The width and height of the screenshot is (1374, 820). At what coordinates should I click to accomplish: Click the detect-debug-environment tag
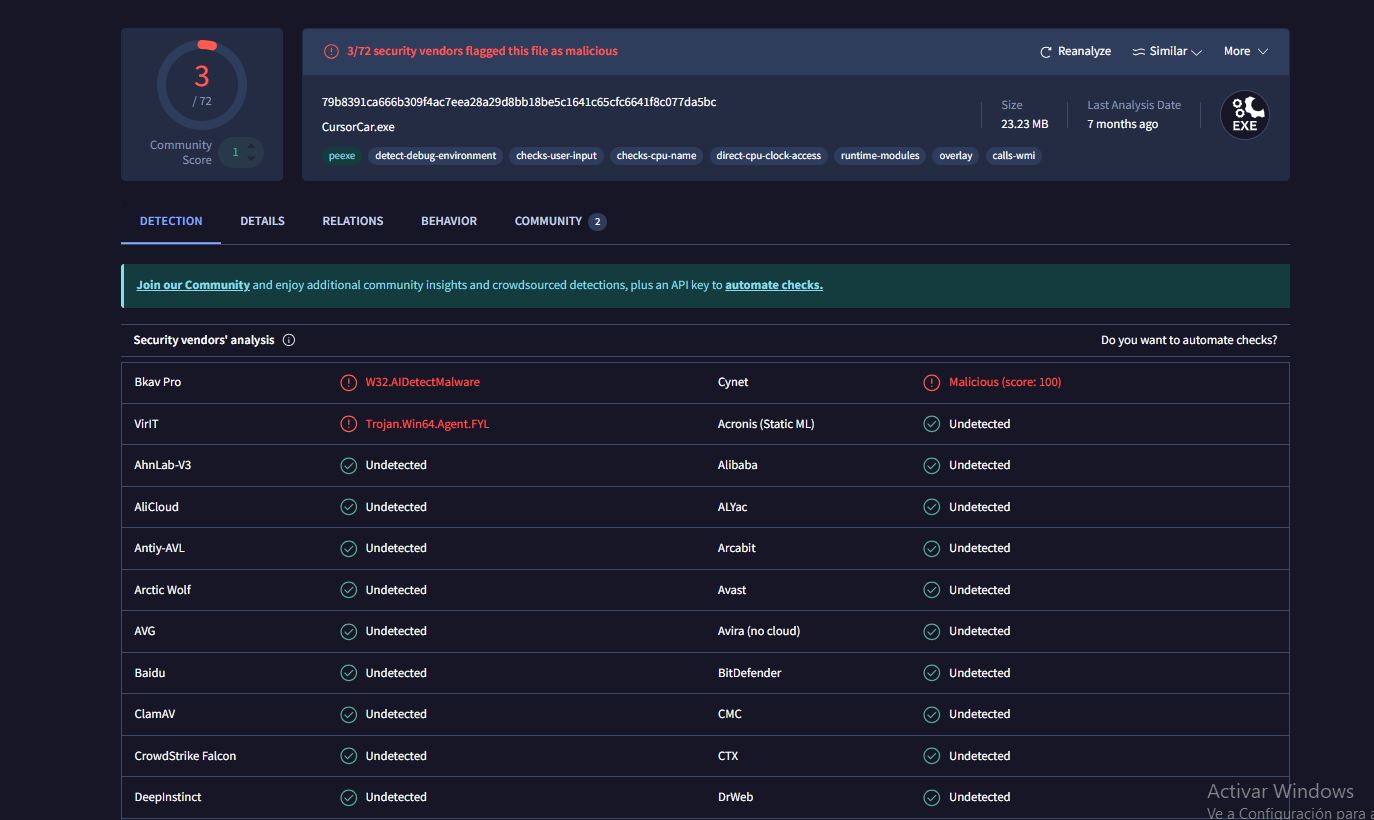pyautogui.click(x=436, y=156)
